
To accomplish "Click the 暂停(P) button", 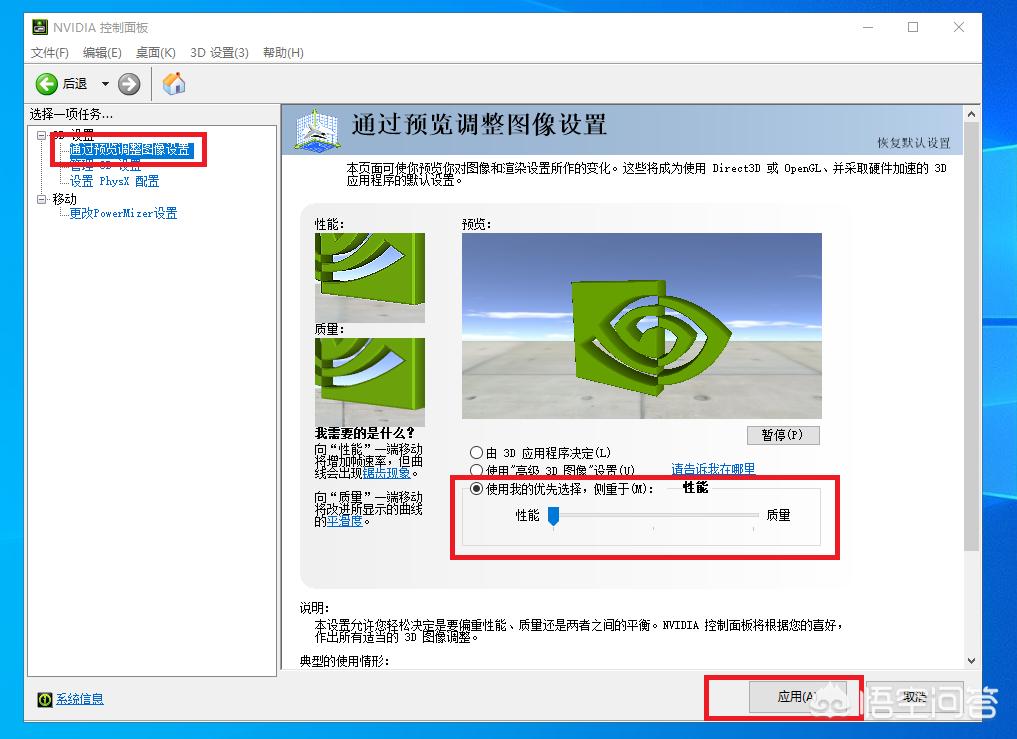I will pyautogui.click(x=783, y=435).
